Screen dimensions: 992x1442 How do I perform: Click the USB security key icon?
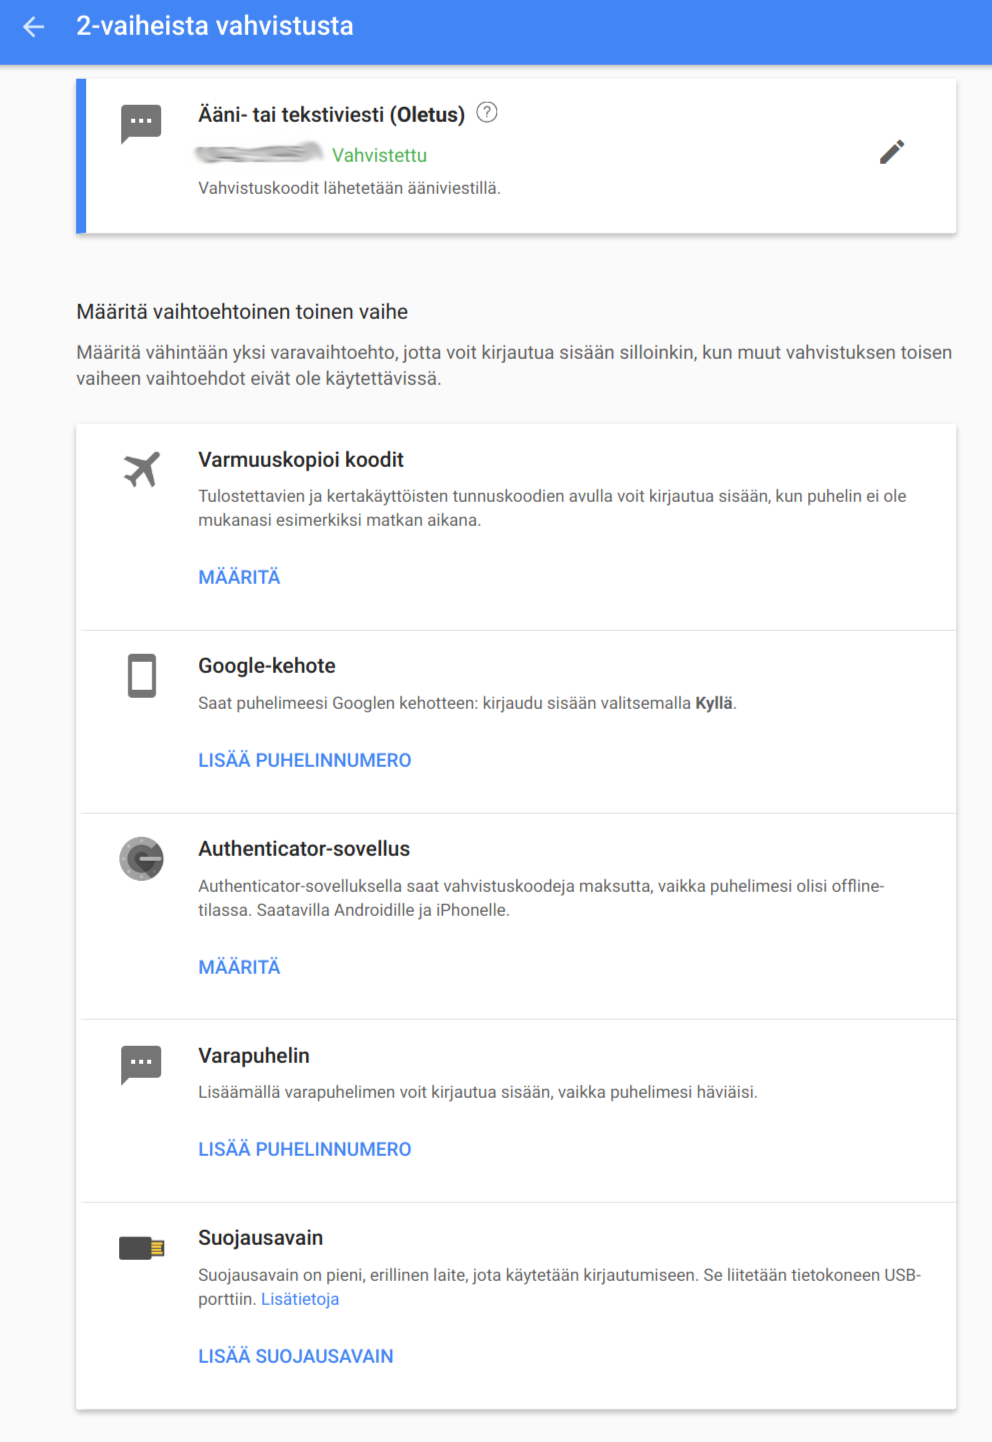tap(141, 1248)
